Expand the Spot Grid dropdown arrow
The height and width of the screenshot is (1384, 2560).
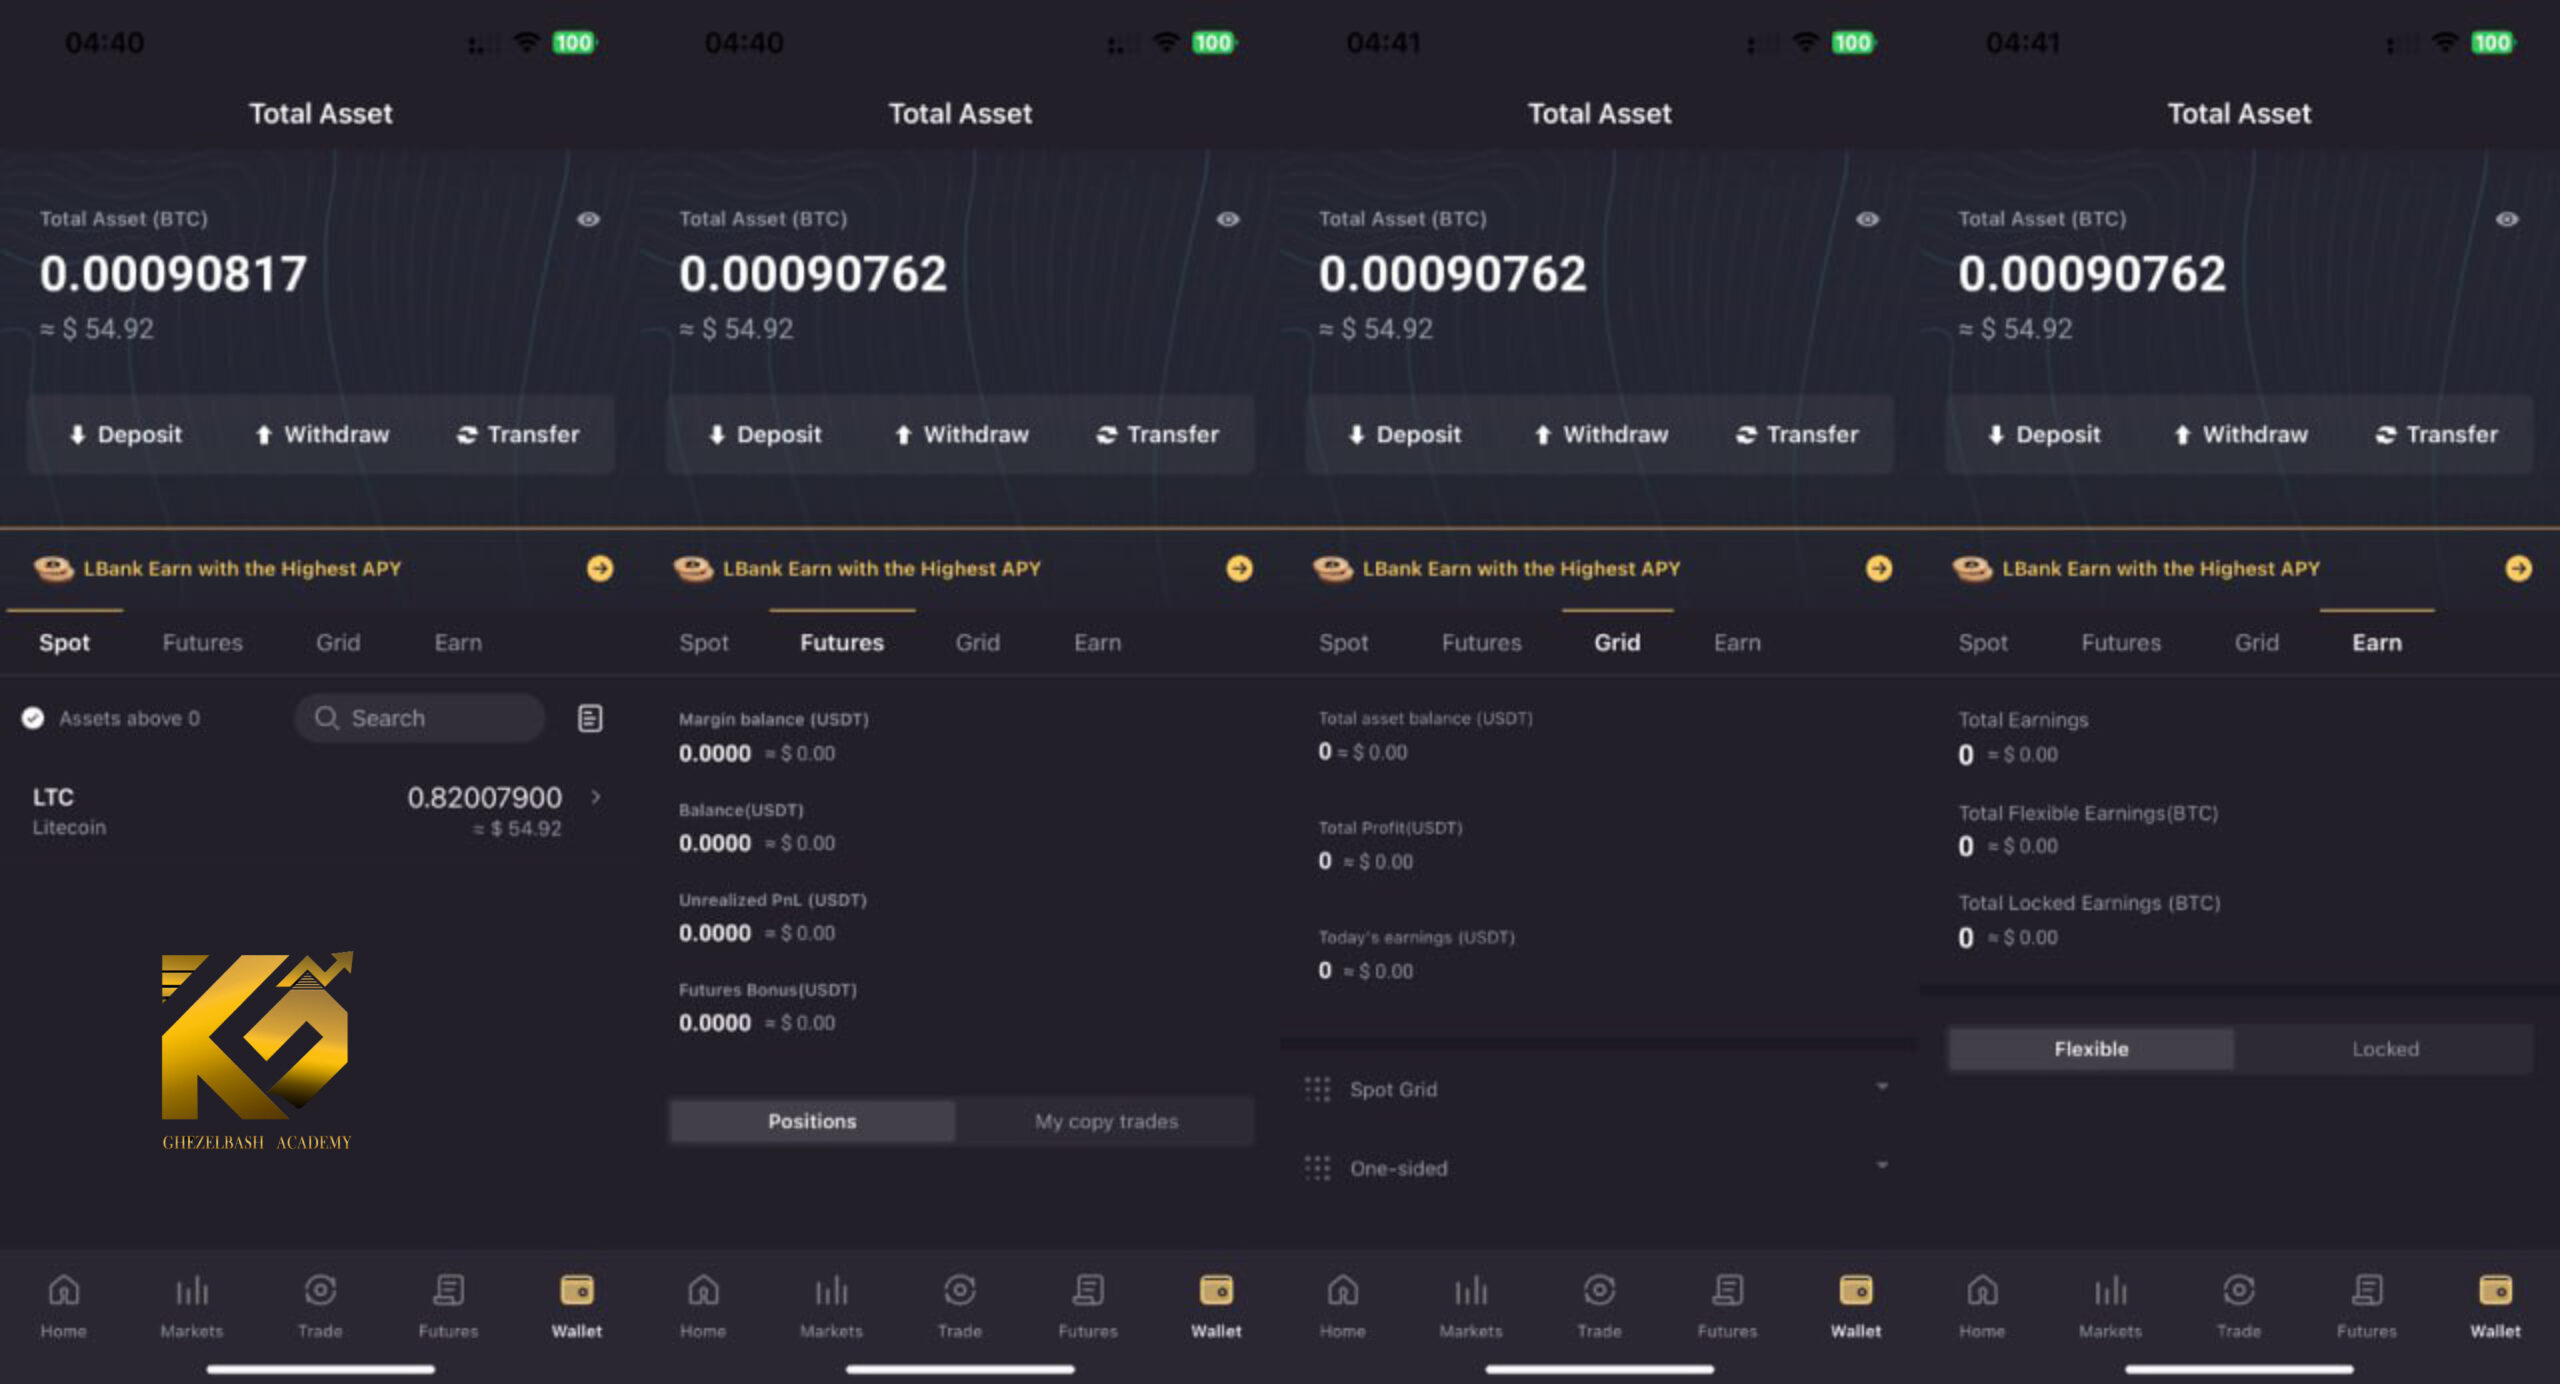pos(1882,1087)
